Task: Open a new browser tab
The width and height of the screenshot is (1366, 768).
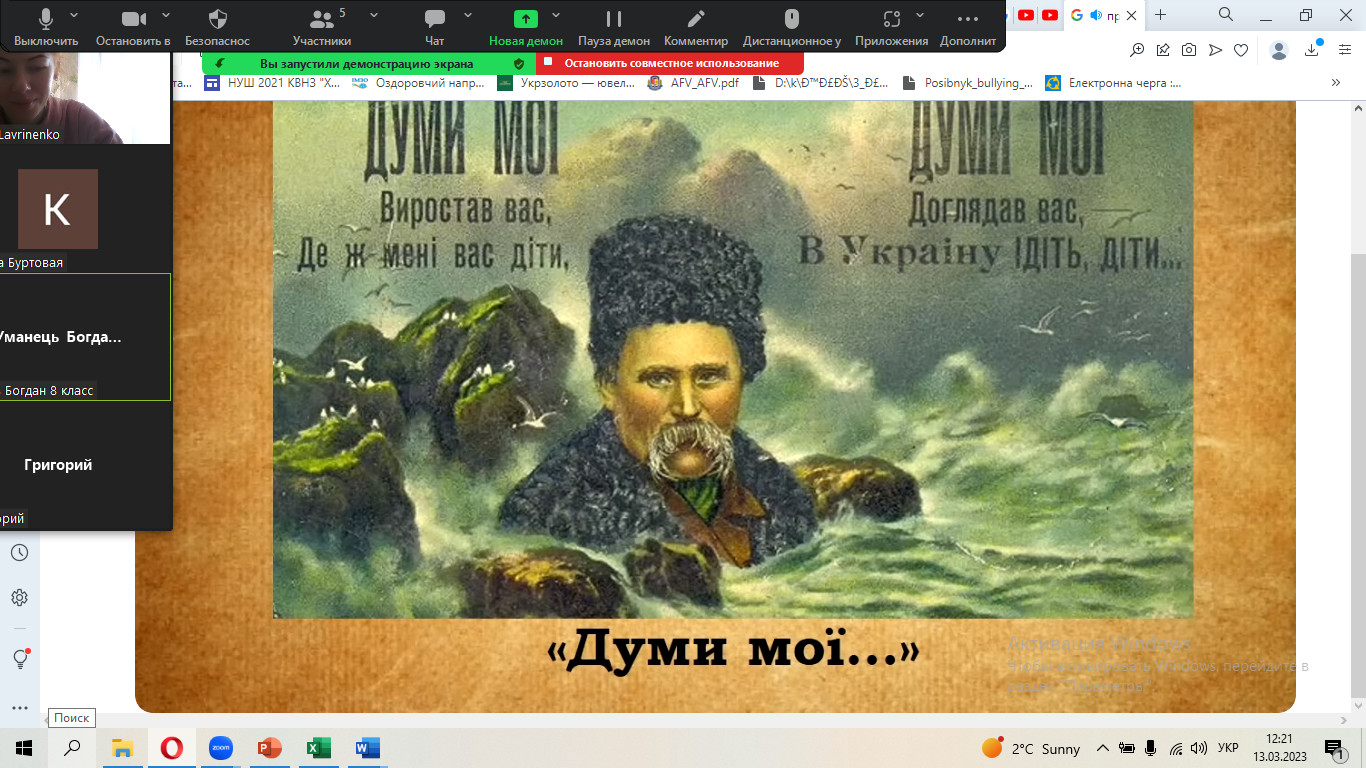Action: [1160, 15]
